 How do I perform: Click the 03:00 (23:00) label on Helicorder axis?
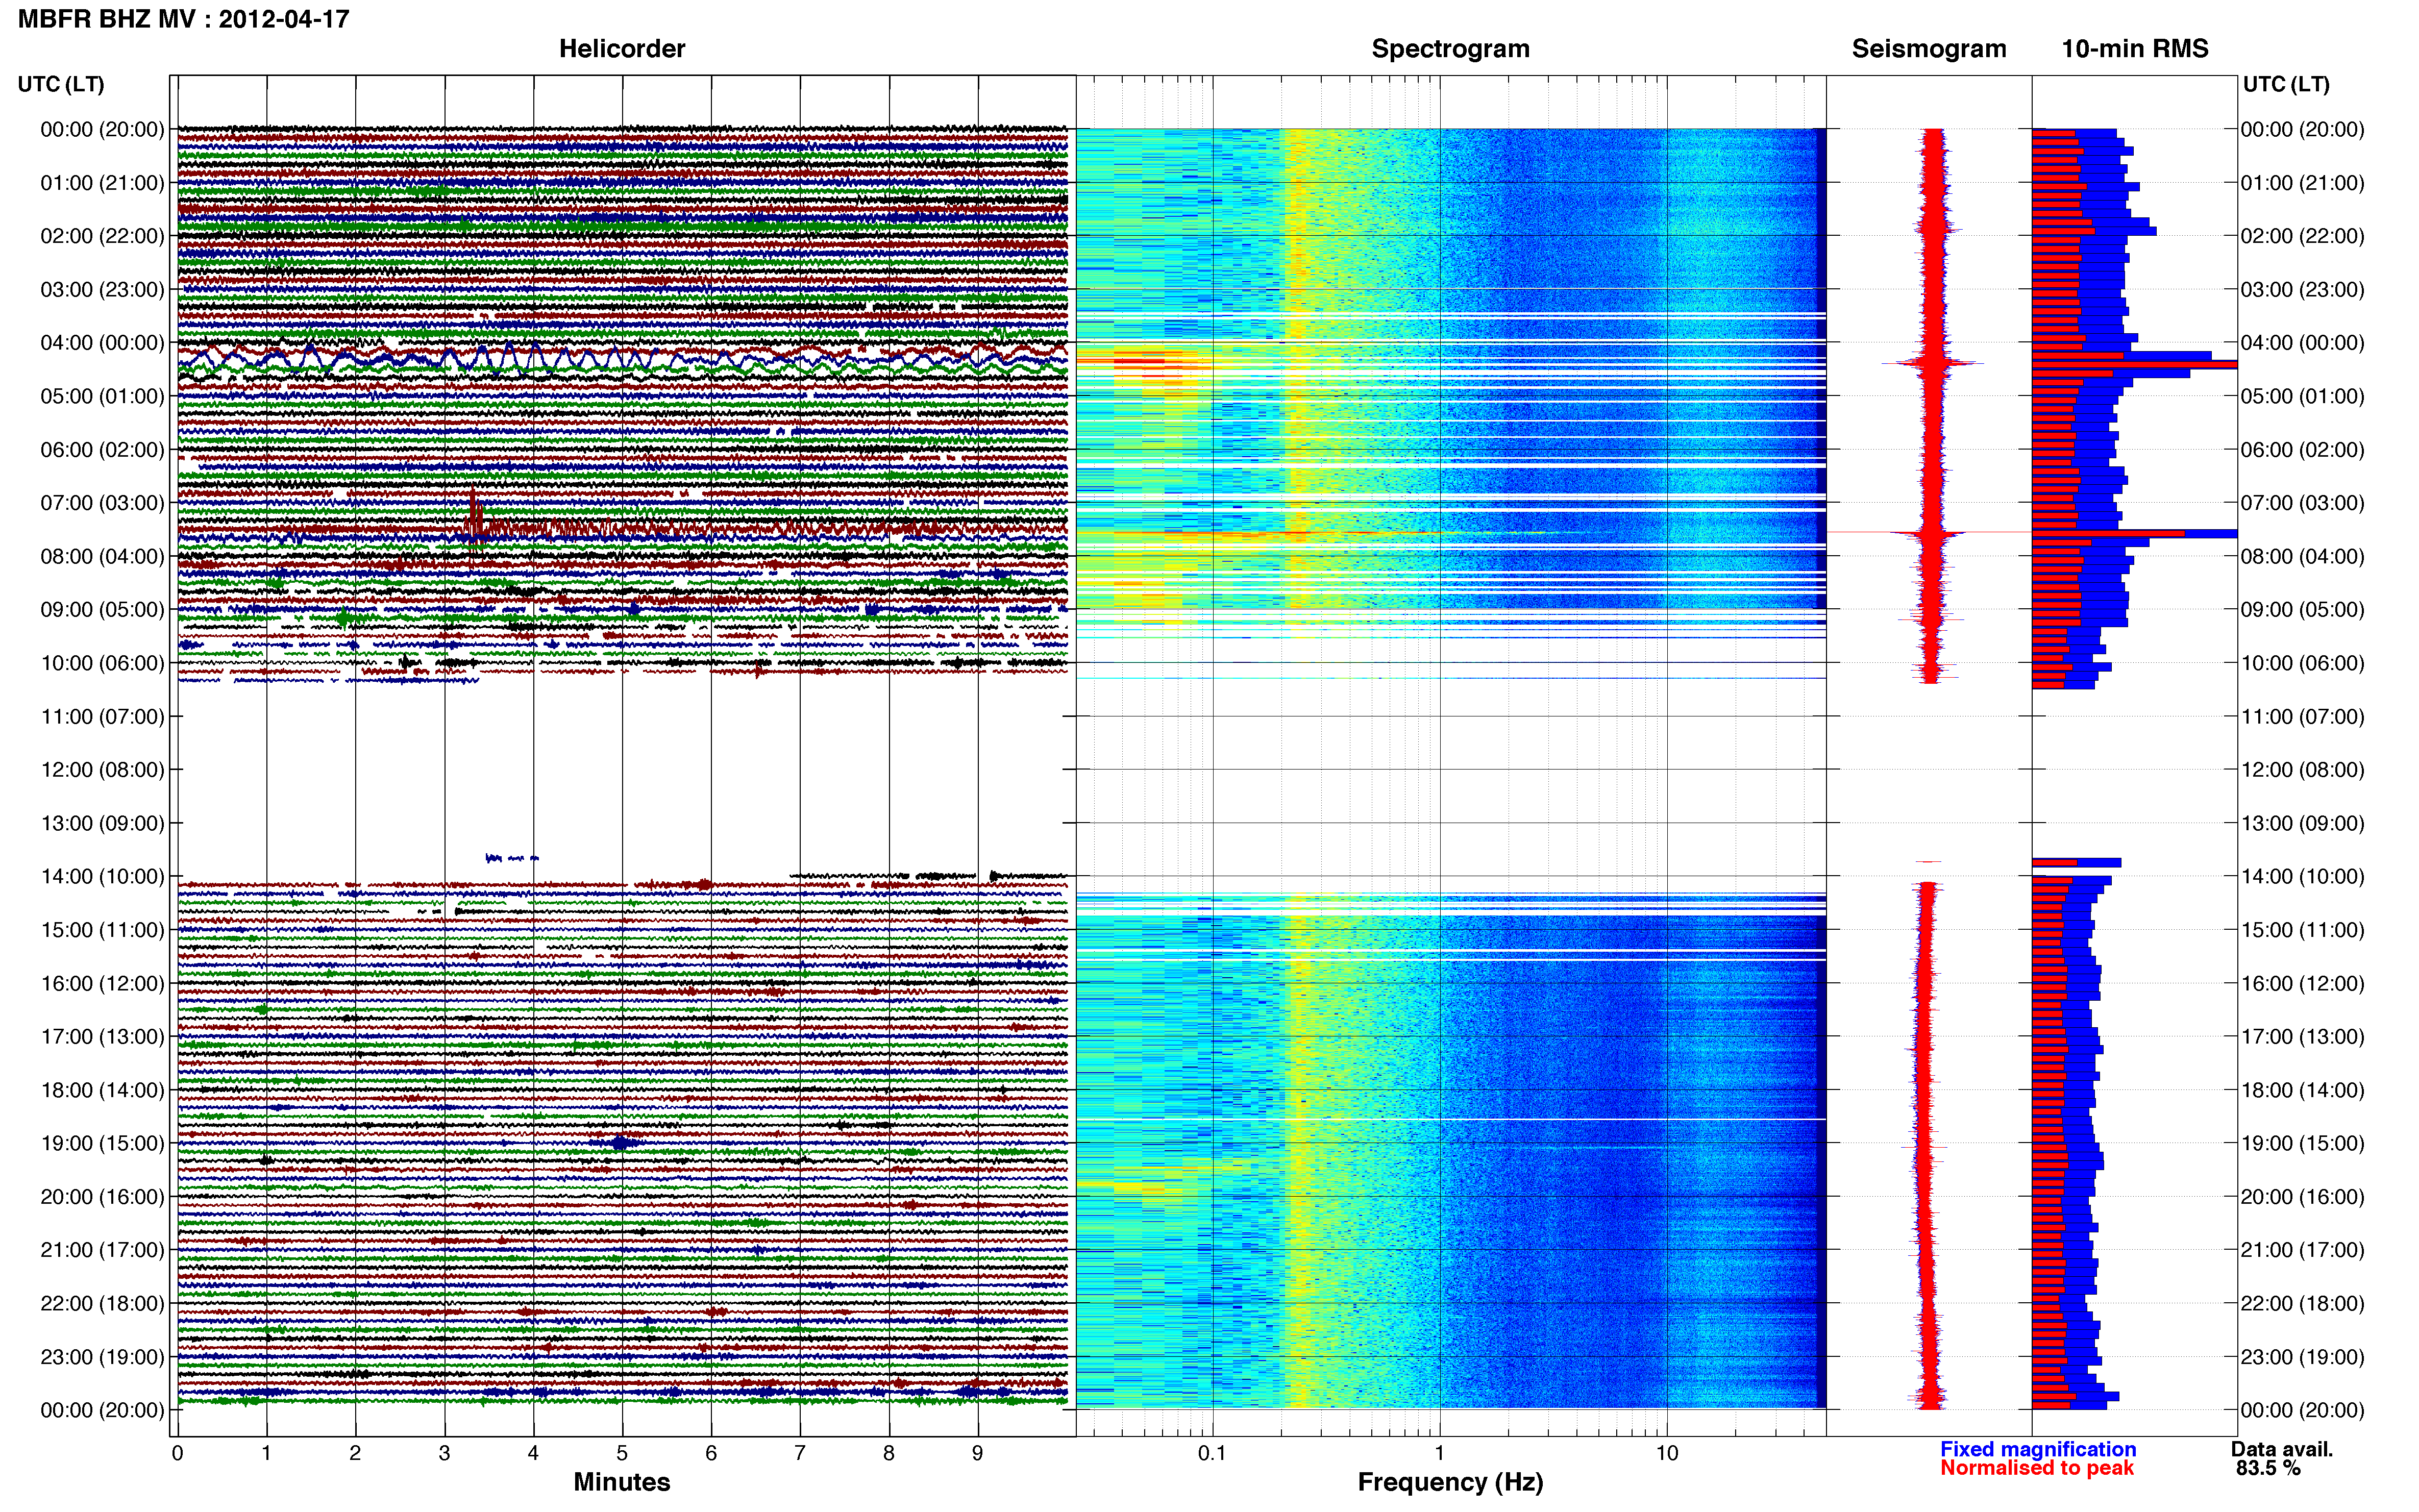point(102,290)
